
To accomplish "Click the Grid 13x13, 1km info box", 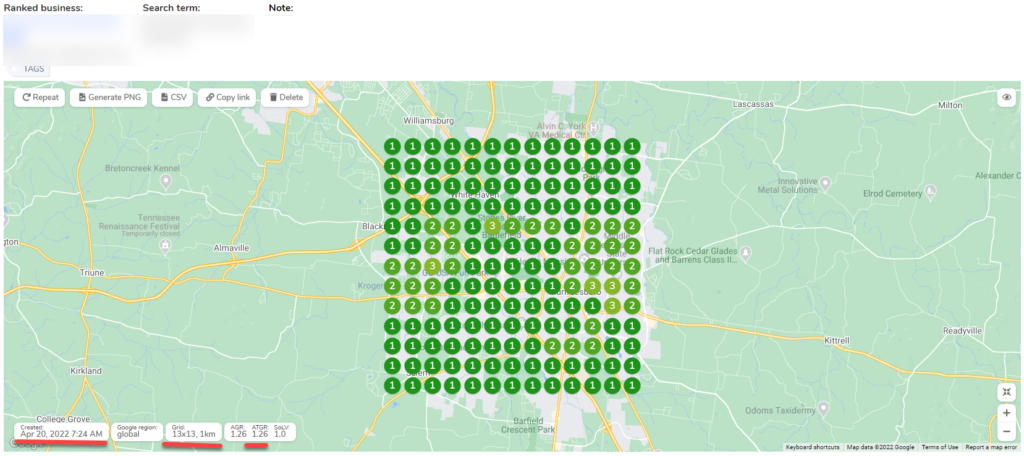I will (x=193, y=431).
